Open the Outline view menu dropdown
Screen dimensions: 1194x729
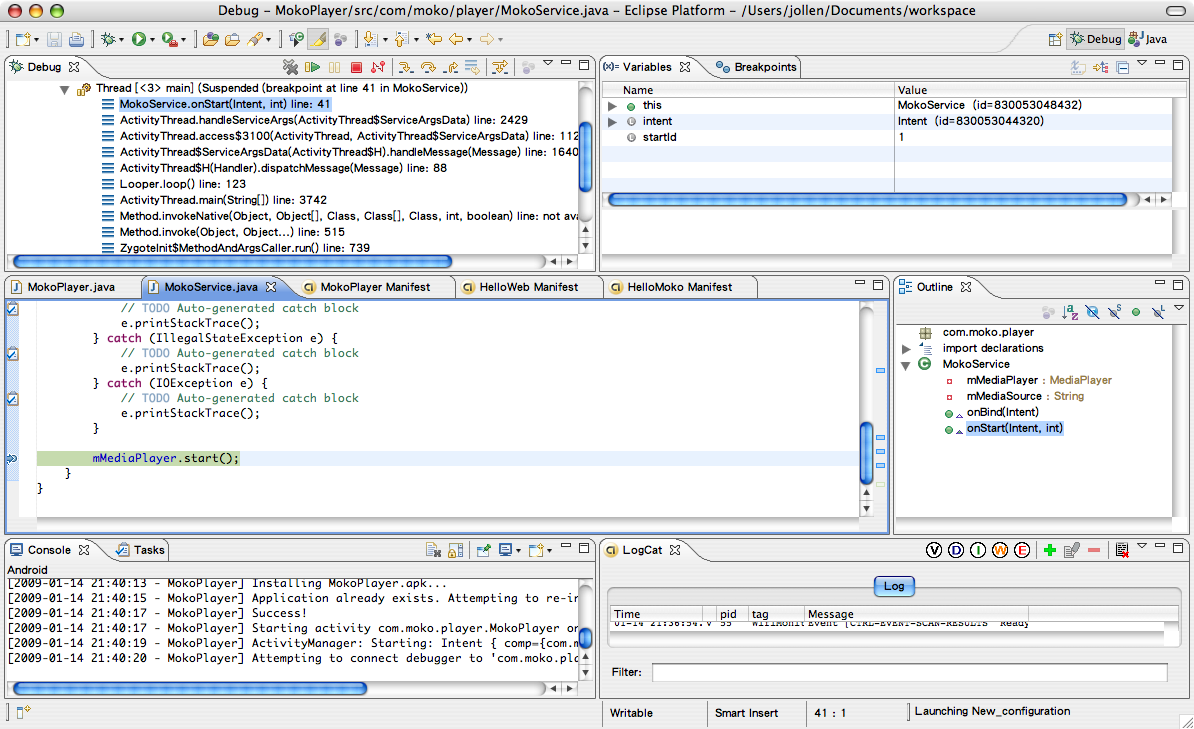tap(1179, 309)
